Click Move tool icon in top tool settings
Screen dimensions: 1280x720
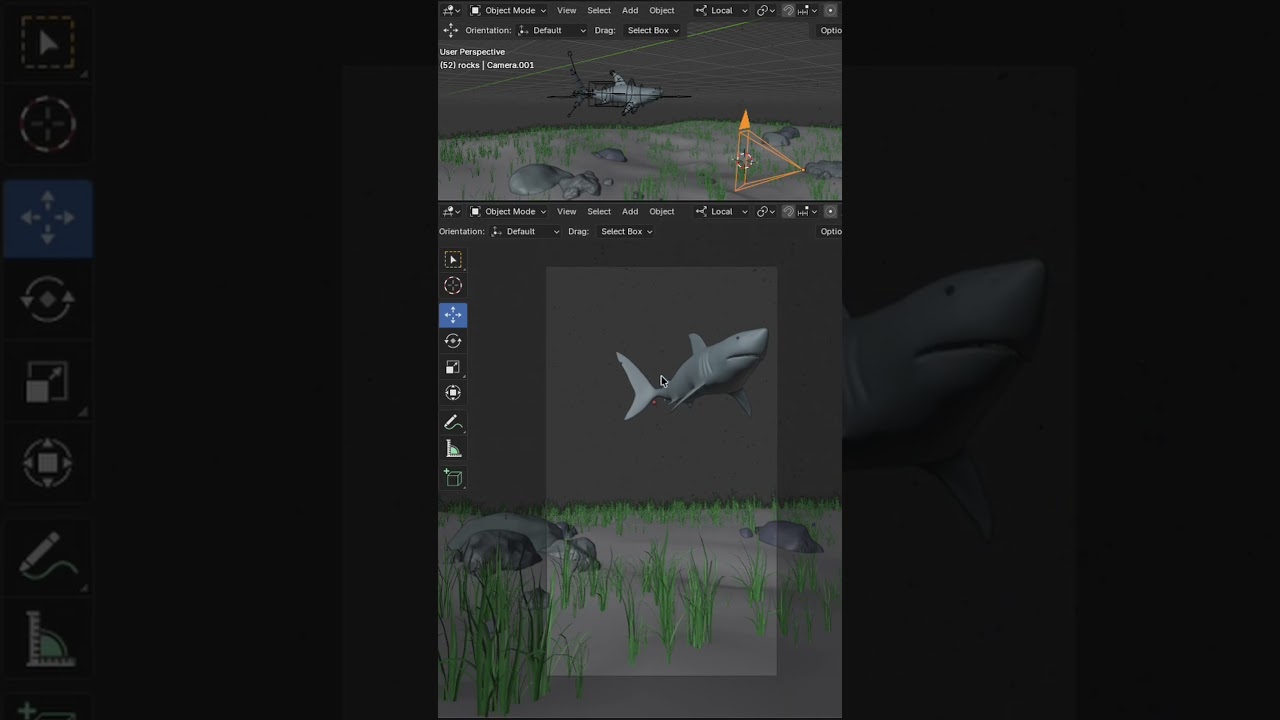click(x=451, y=30)
